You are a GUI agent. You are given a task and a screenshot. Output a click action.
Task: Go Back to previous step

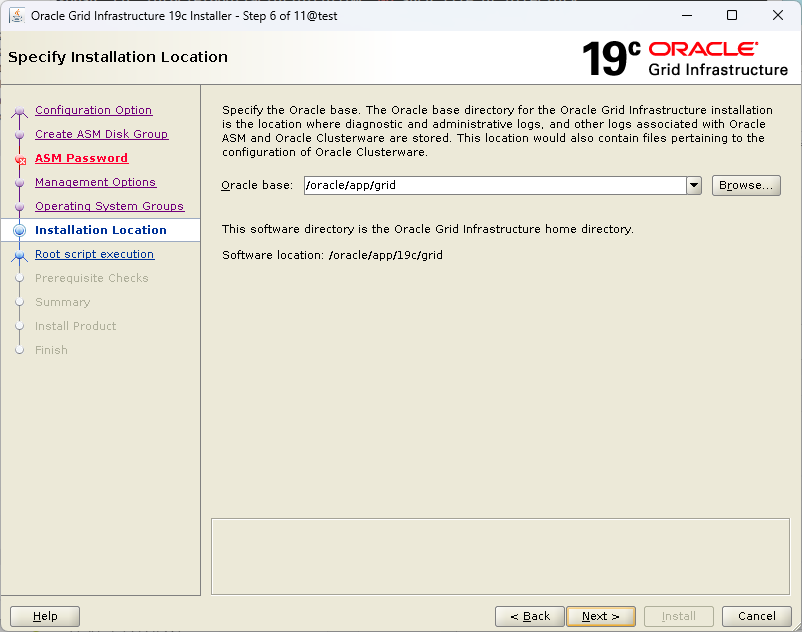(x=530, y=616)
